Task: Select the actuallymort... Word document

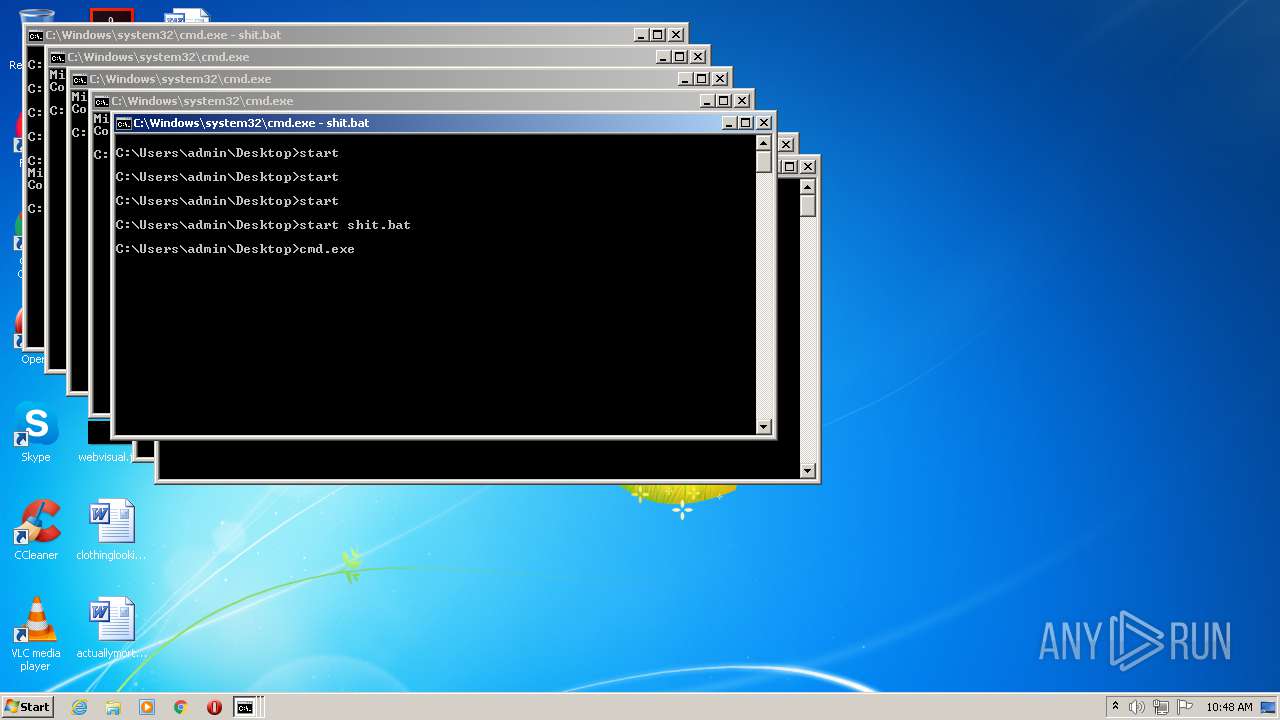Action: 111,628
